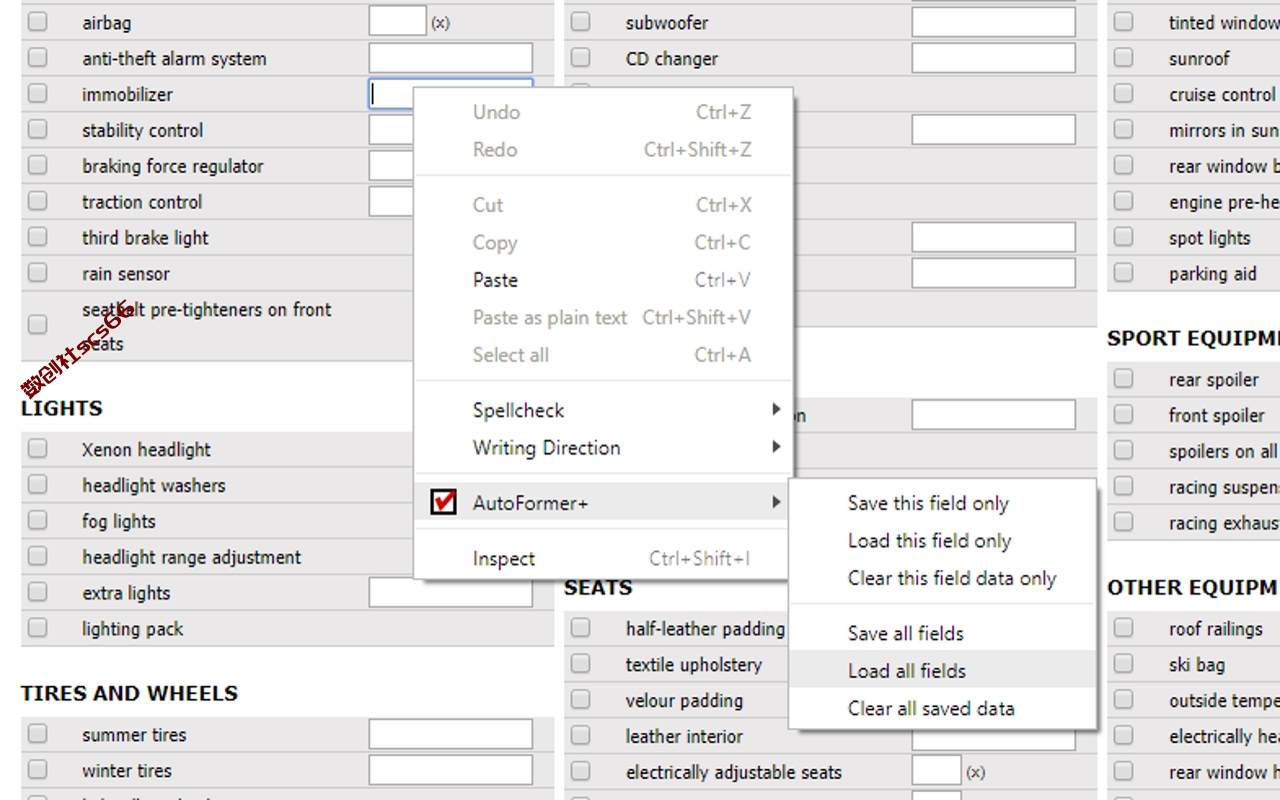Image resolution: width=1280 pixels, height=800 pixels.
Task: Click the Select all menu entry
Action: (x=604, y=355)
